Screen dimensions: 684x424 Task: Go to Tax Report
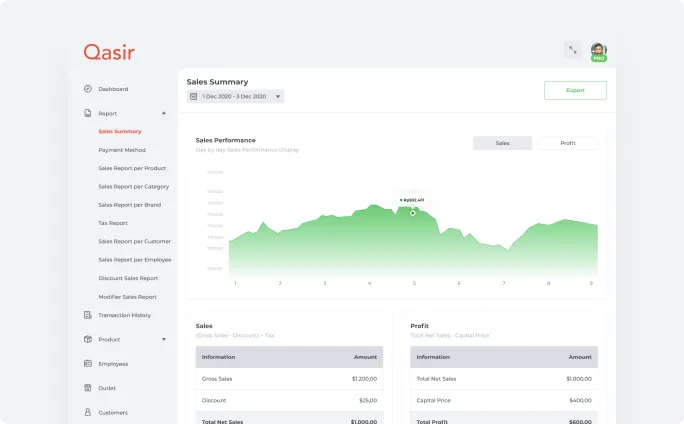(x=113, y=223)
